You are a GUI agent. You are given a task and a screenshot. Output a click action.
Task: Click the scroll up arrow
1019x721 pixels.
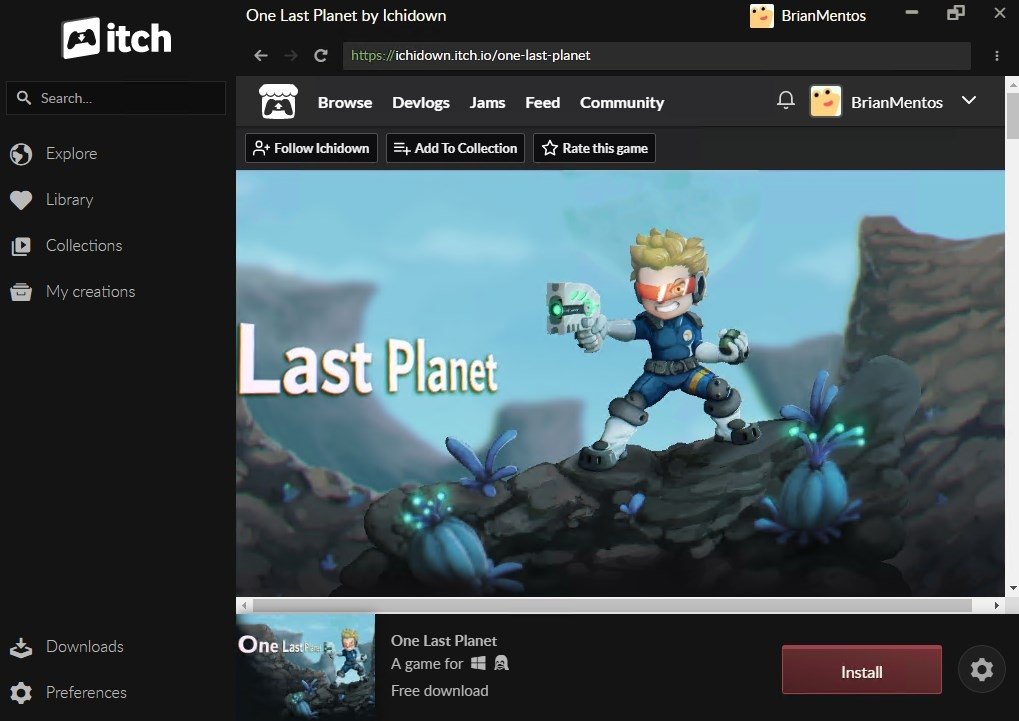[1012, 84]
